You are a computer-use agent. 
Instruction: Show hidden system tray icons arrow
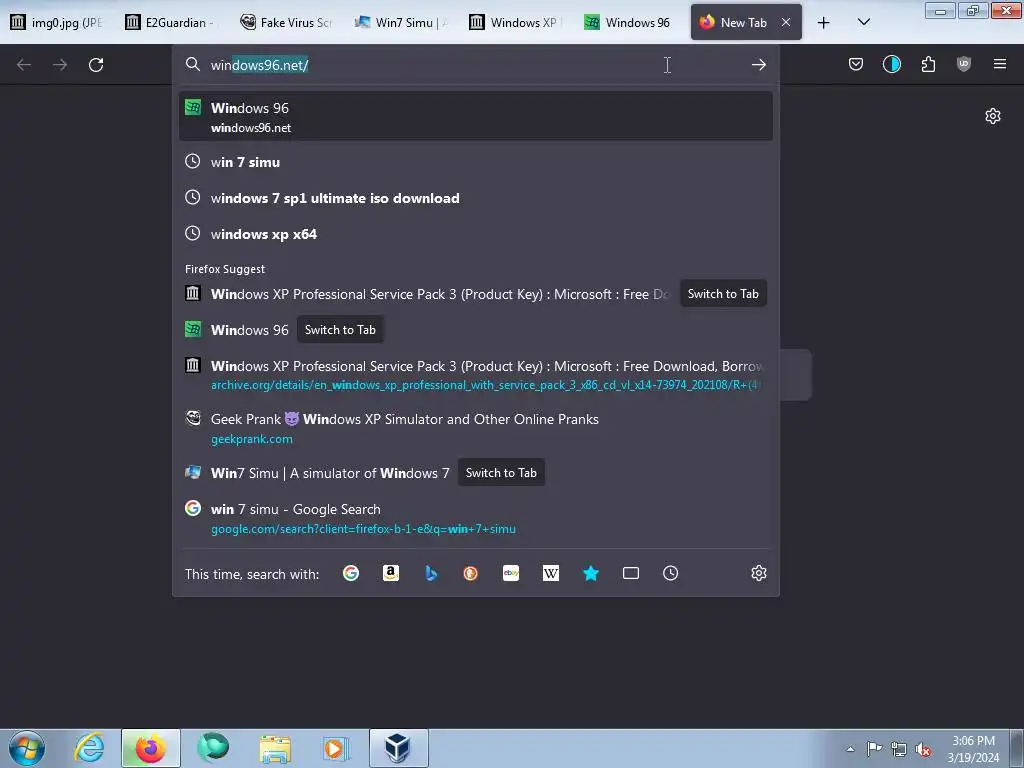click(850, 749)
